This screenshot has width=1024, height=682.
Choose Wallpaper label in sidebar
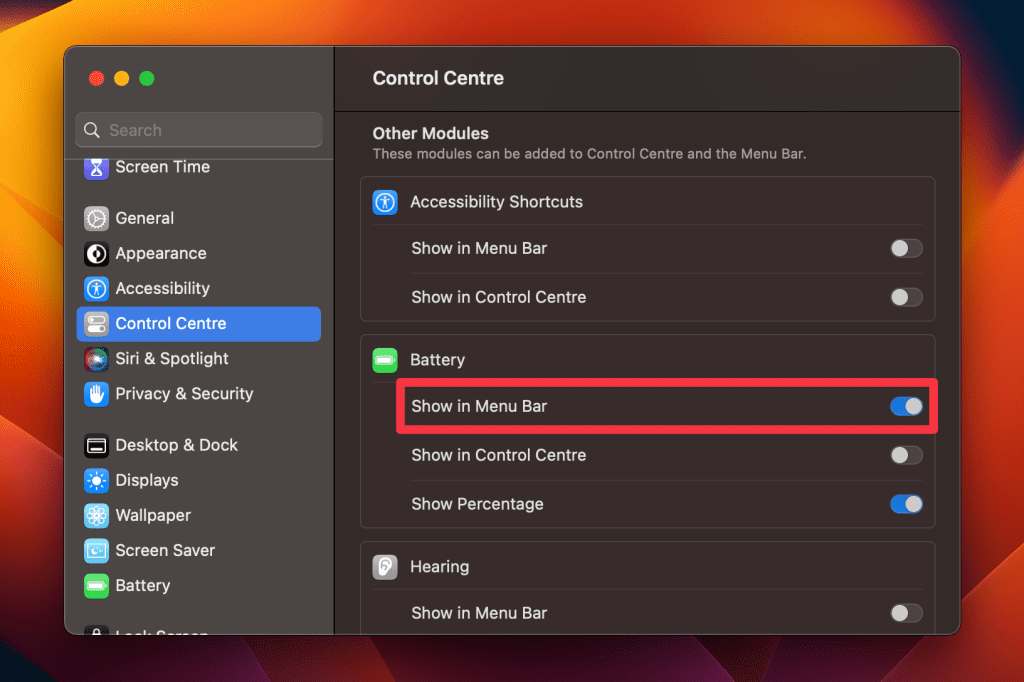tap(153, 516)
